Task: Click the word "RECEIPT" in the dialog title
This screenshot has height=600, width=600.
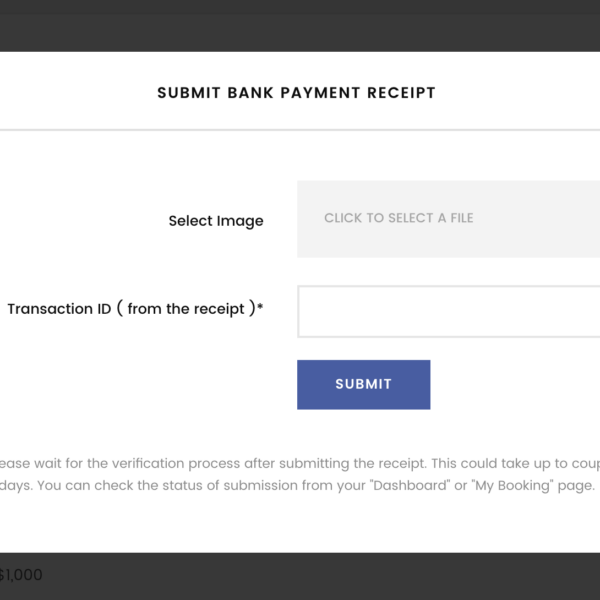Action: [x=400, y=93]
